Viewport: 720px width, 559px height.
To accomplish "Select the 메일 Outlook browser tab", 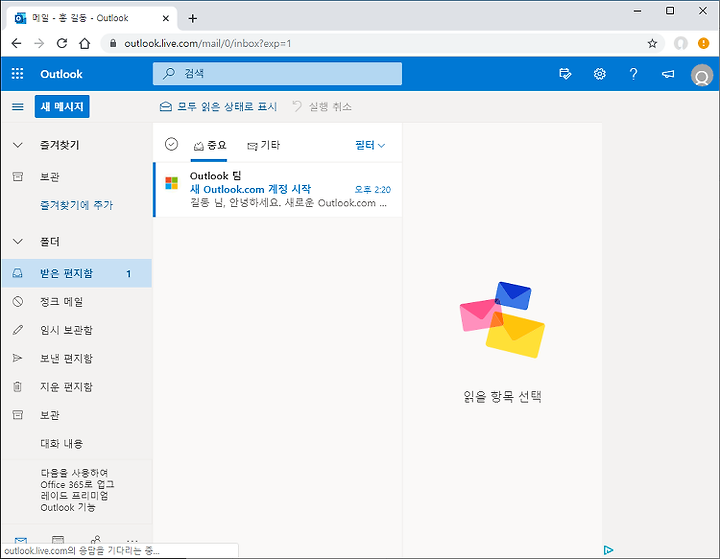I will pyautogui.click(x=92, y=18).
